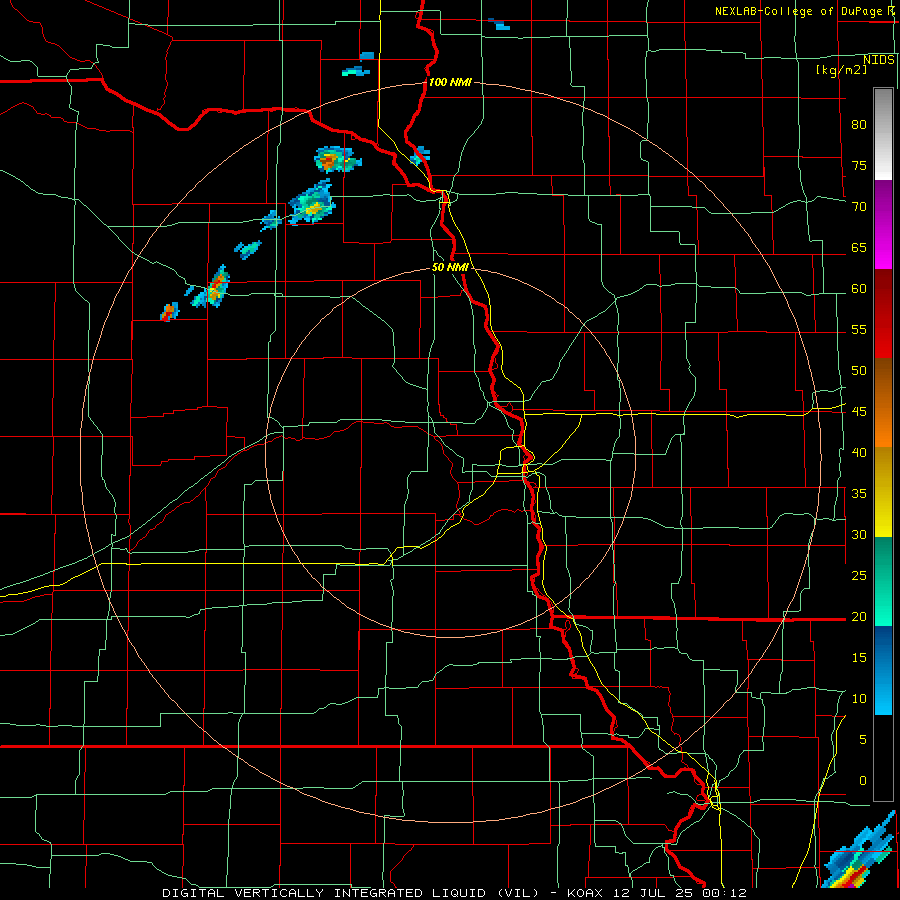
Task: Select the green legend segment near 25
Action: 883,581
